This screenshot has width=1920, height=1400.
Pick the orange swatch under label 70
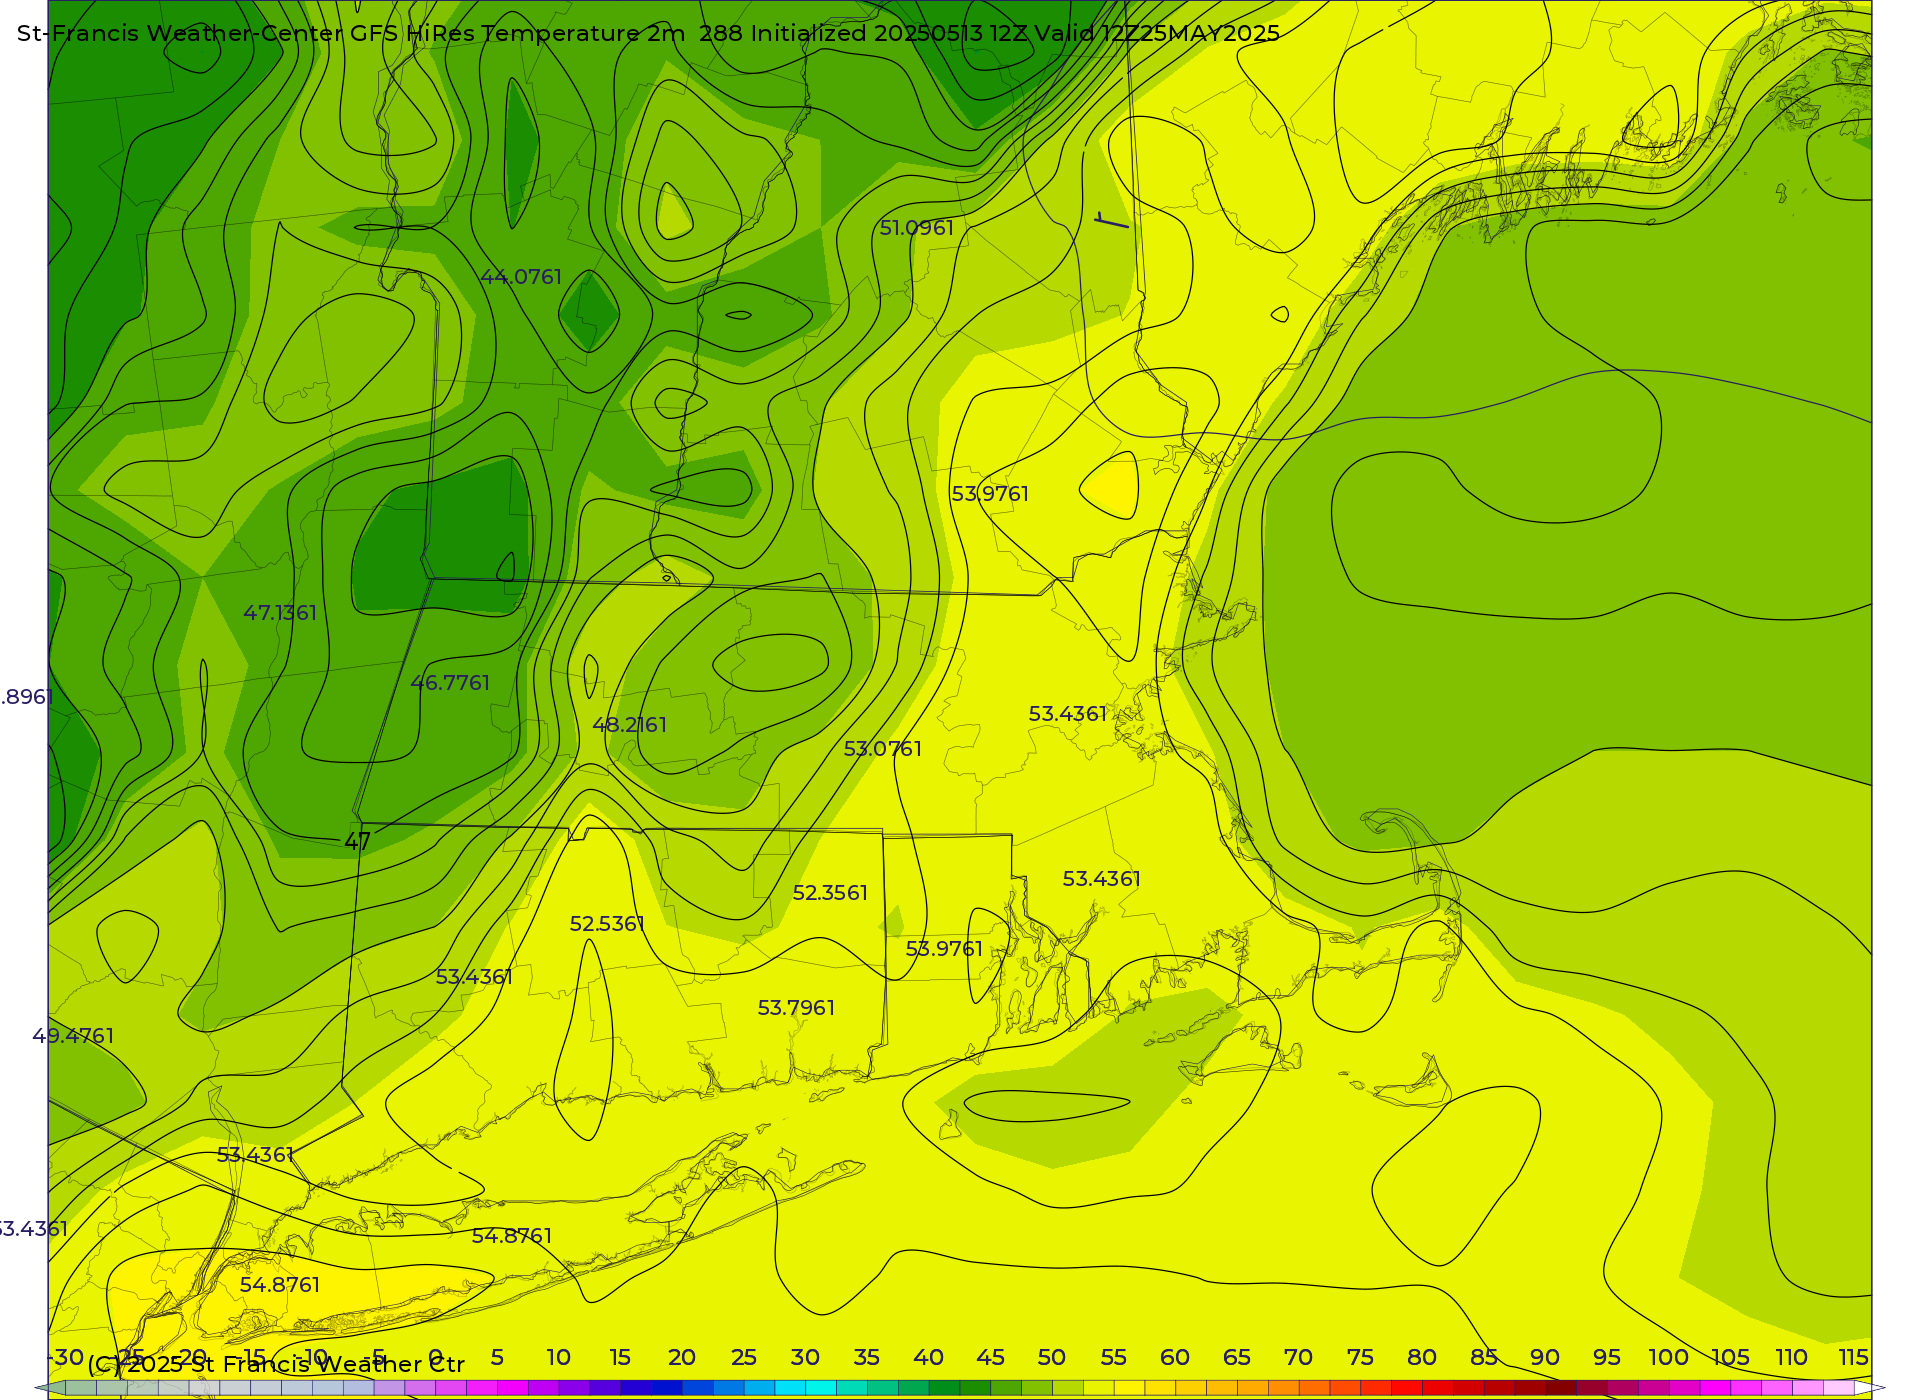1283,1388
